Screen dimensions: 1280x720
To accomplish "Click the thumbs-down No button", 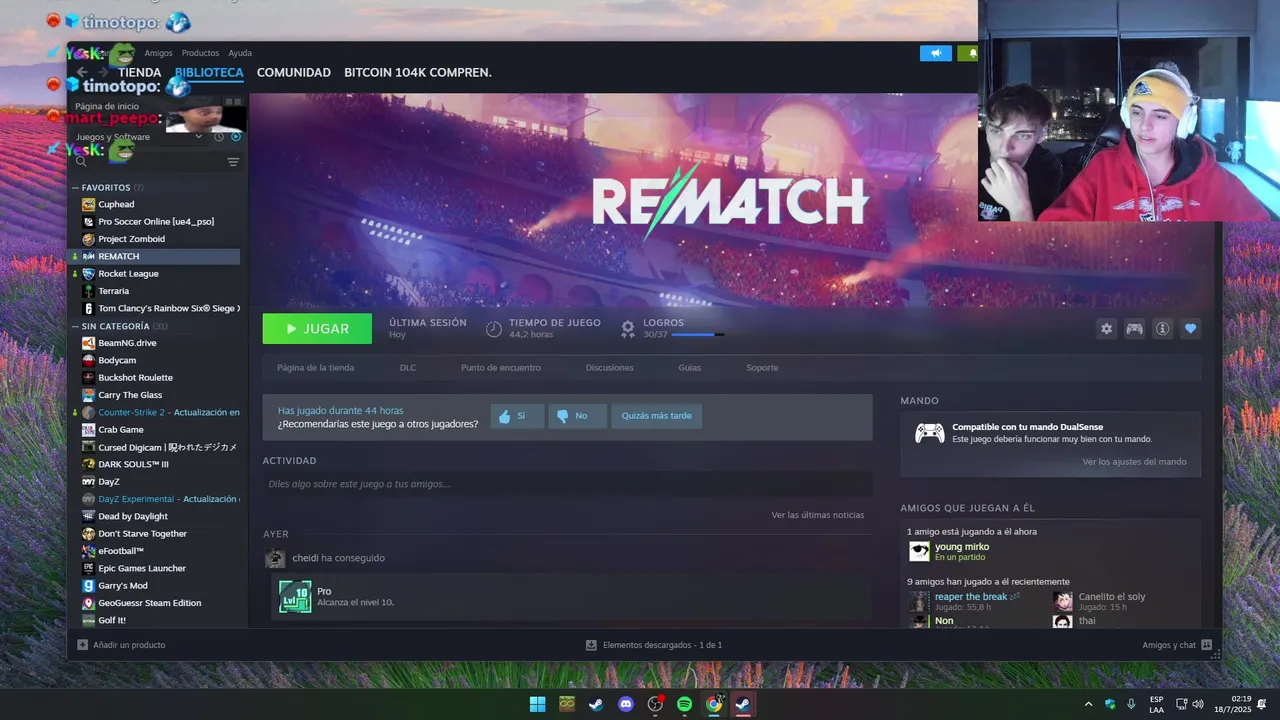I will pos(577,416).
